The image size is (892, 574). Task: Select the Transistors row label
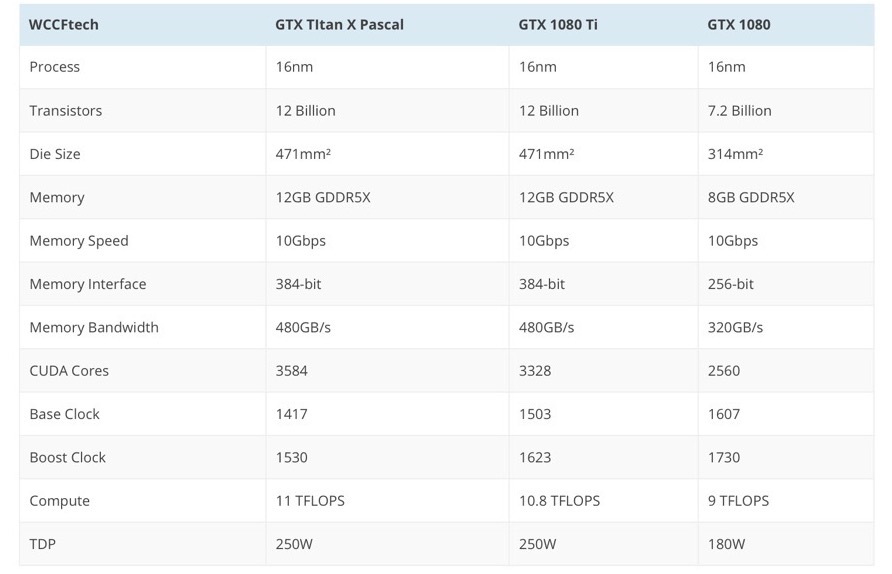[x=66, y=111]
